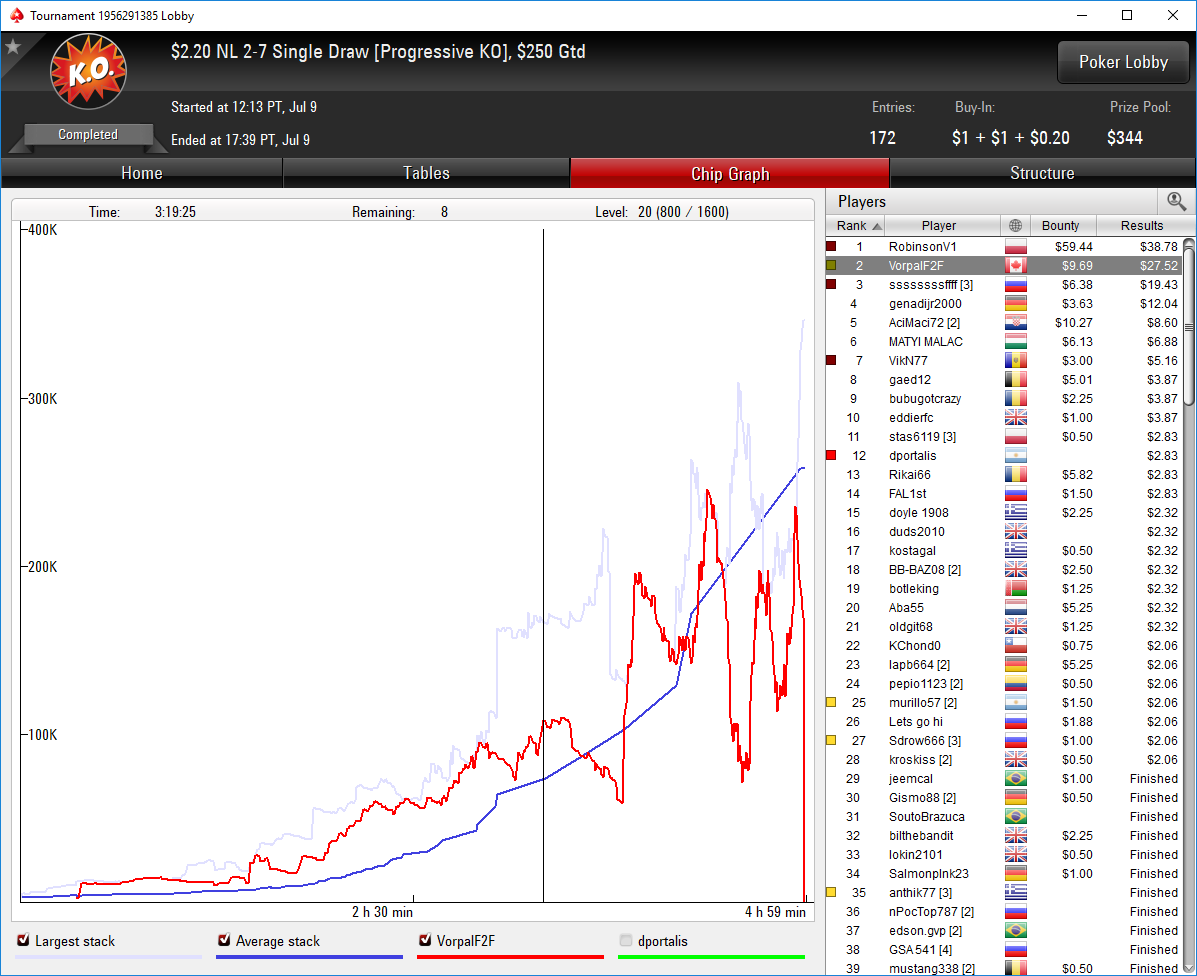This screenshot has height=976, width=1197.
Task: Click the Poker Lobby button
Action: click(1123, 62)
